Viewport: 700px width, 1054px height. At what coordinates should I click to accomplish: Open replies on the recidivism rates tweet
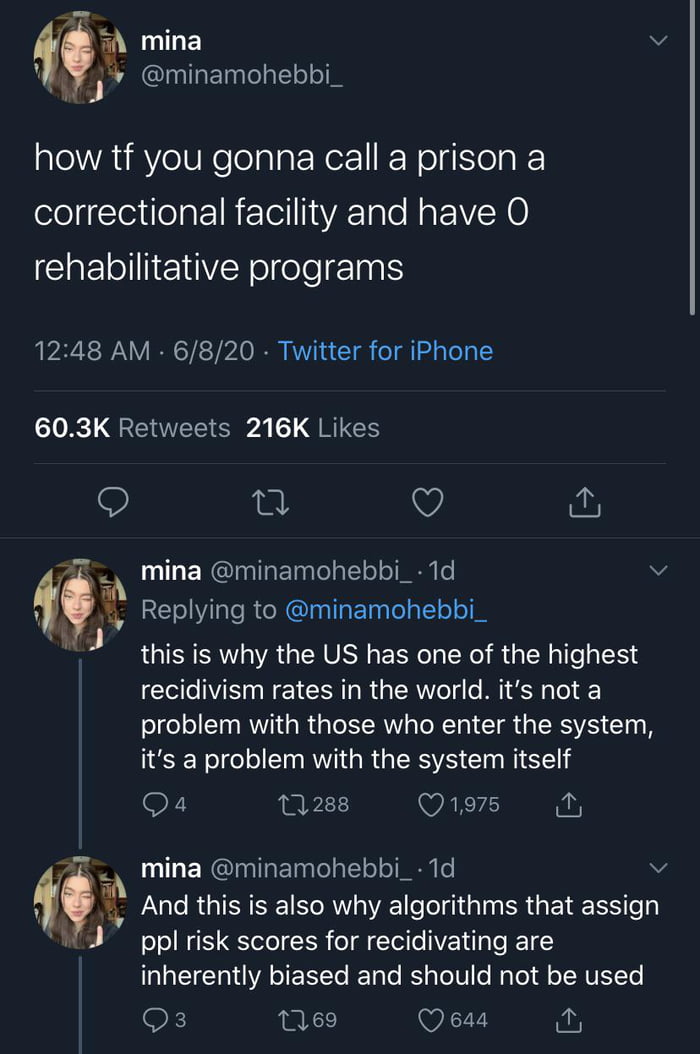[155, 804]
